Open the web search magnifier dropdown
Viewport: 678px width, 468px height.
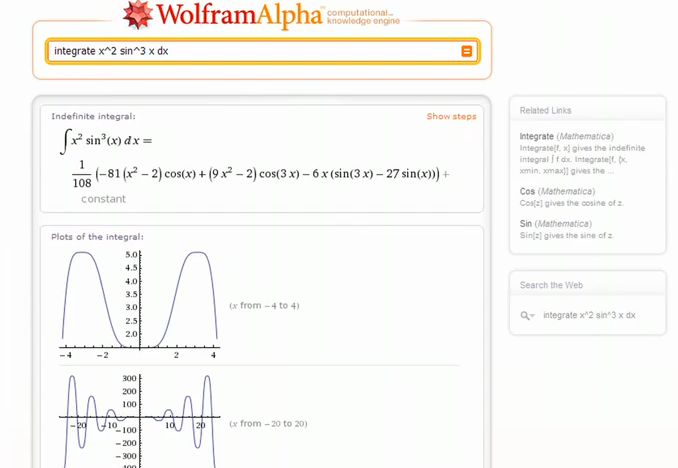coord(528,315)
